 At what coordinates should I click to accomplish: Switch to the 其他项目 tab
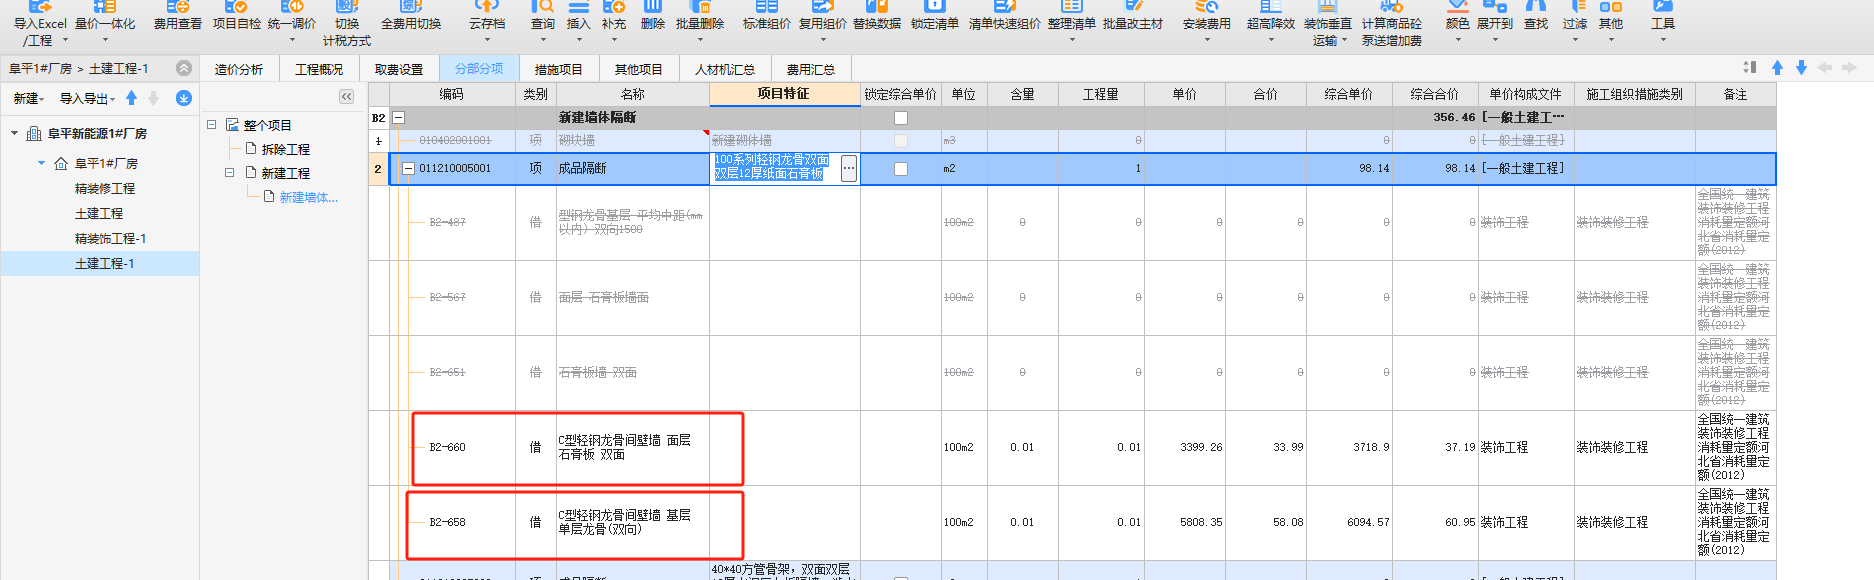tap(639, 69)
